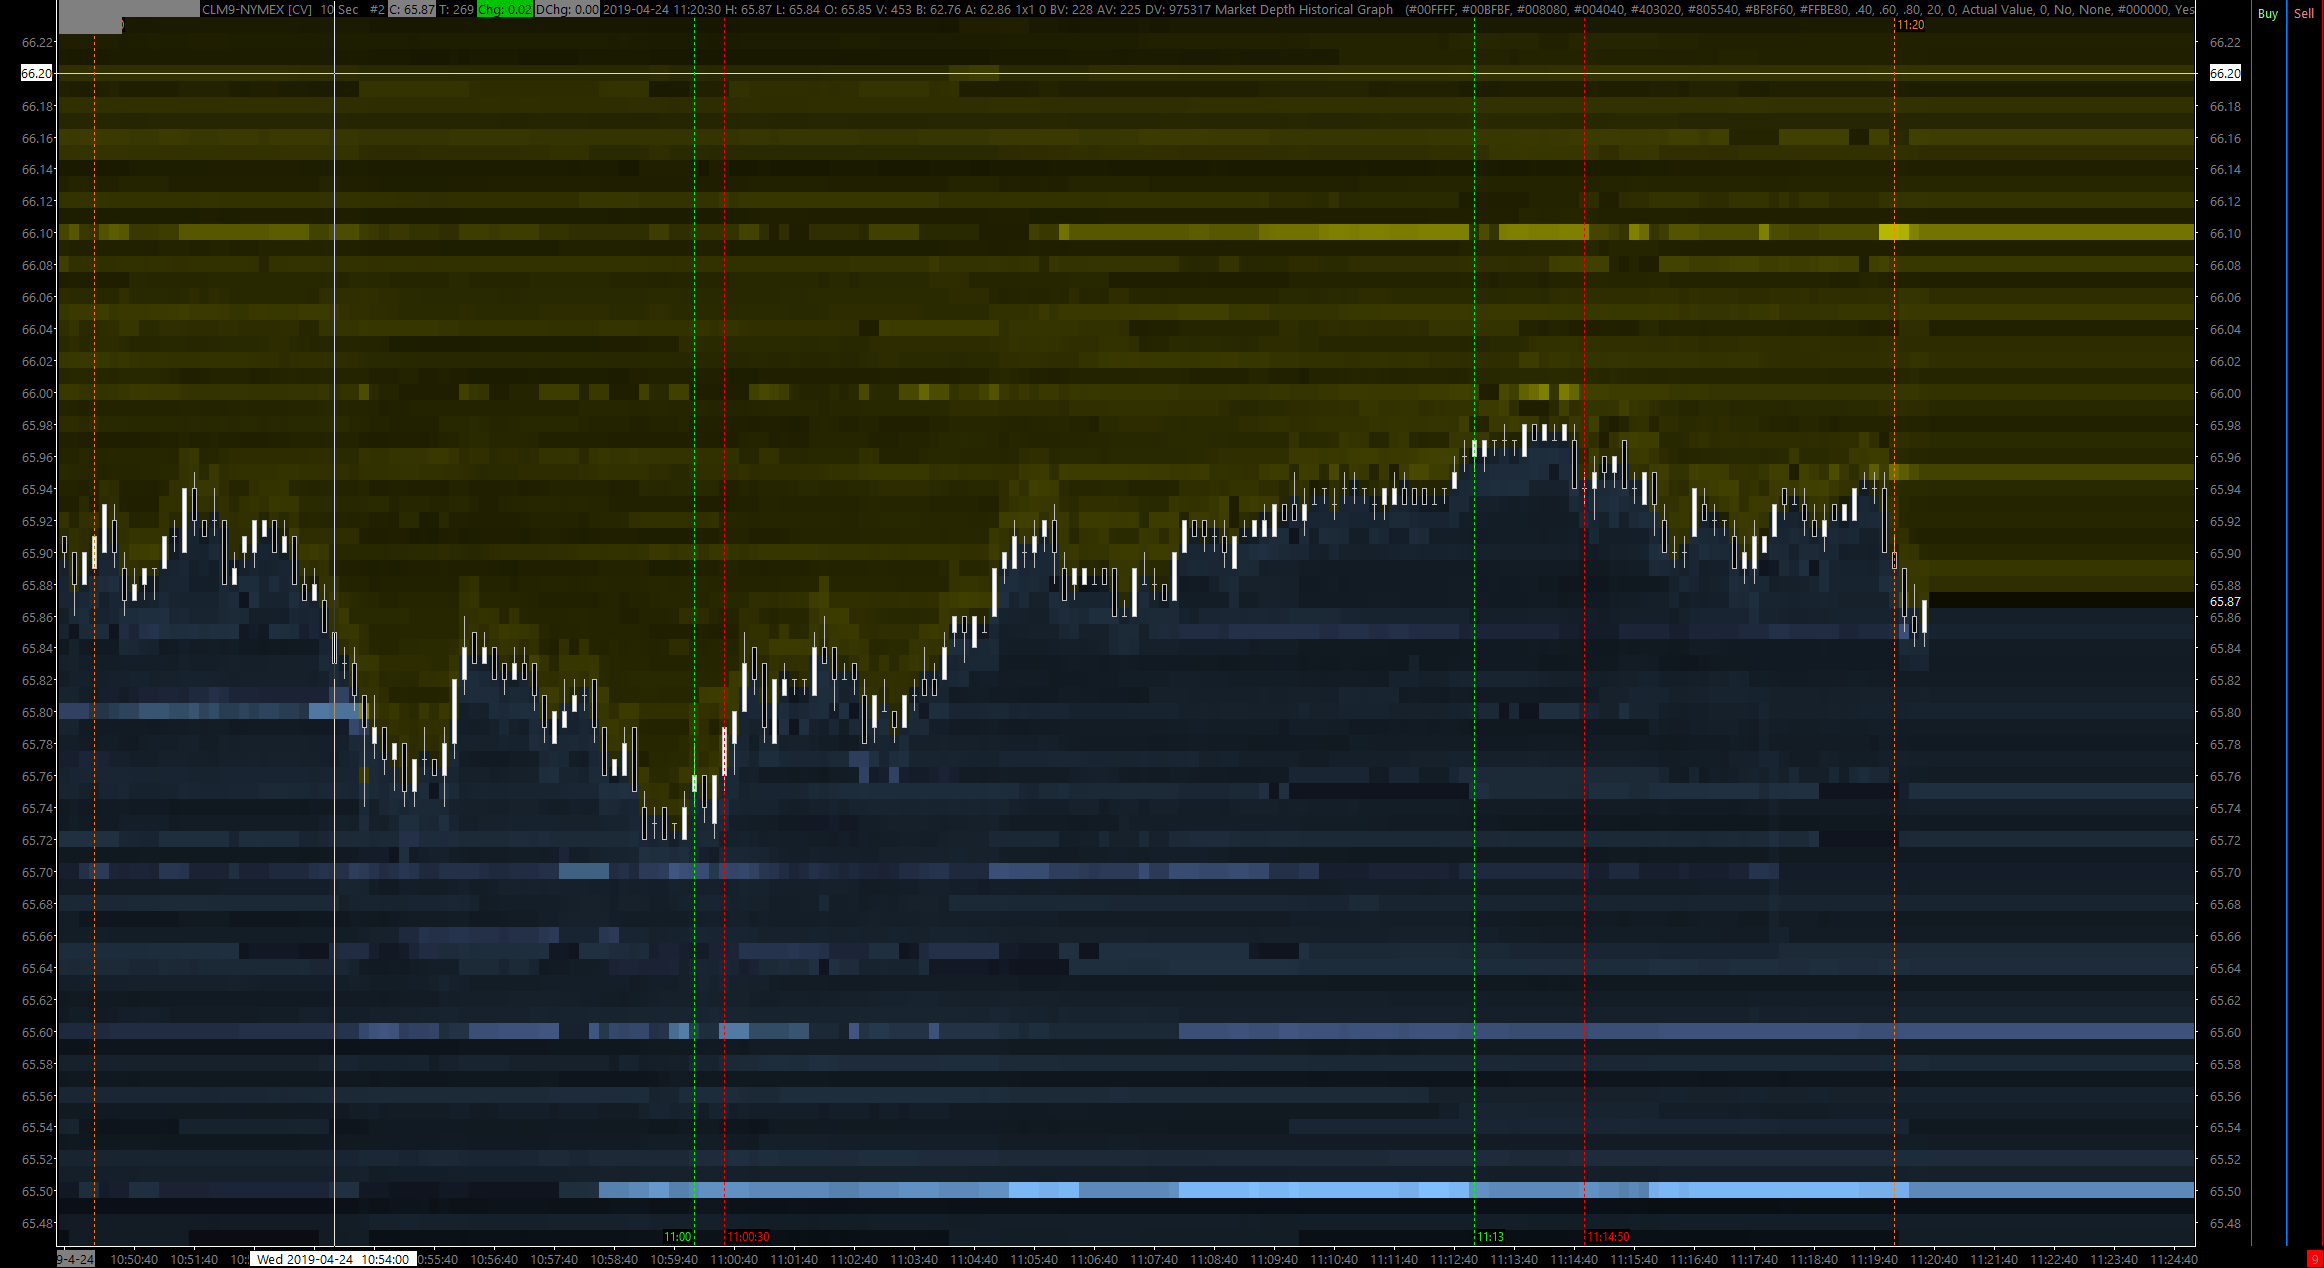Screen dimensions: 2324x1268
Task: Select the red 11:00:30 time marker label
Action: coord(748,1237)
